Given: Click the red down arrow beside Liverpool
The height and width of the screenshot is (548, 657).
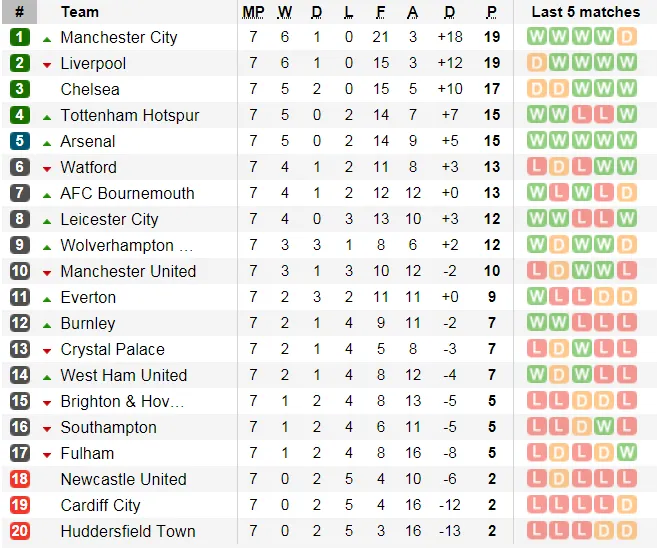Looking at the screenshot, I should tap(47, 64).
